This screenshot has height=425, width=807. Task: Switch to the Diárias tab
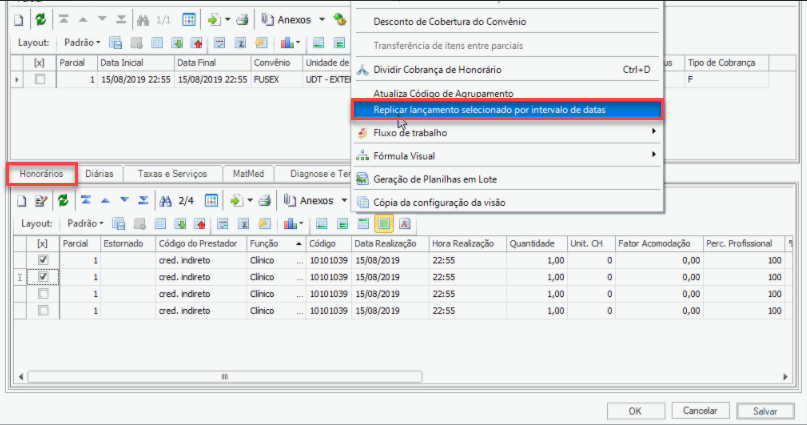pos(99,174)
